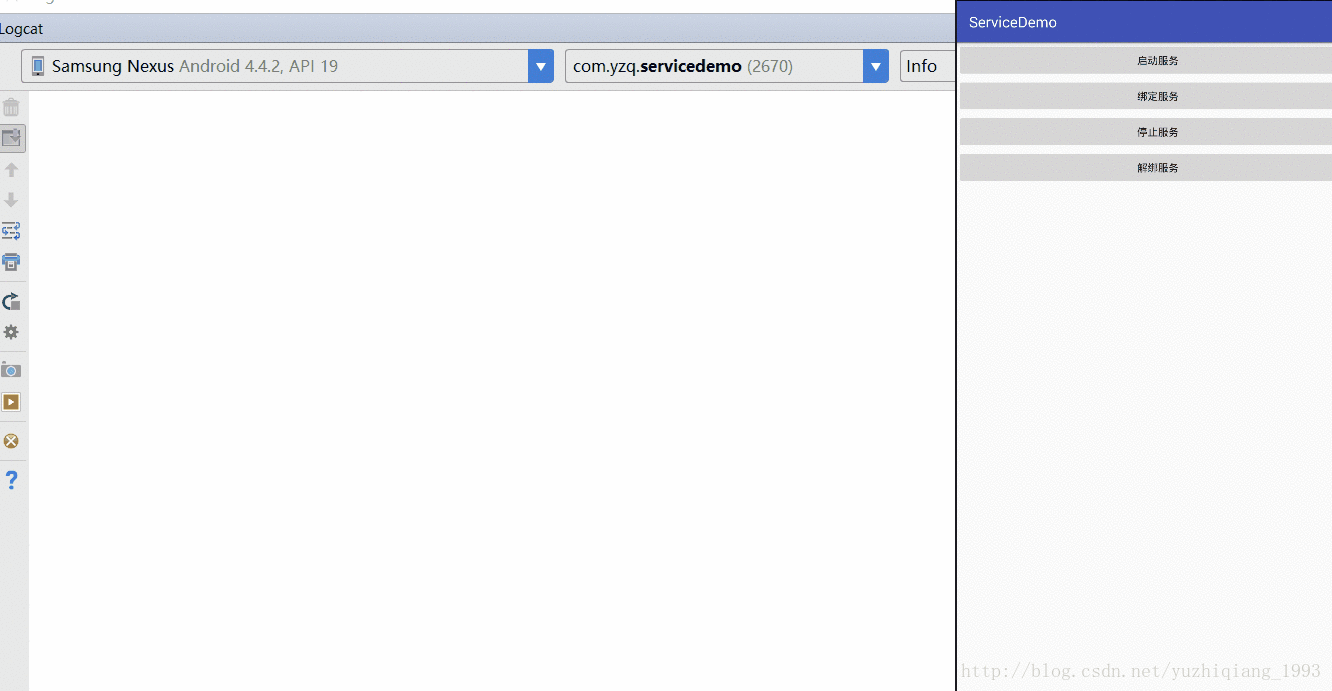This screenshot has height=691, width=1332.
Task: Tap the 停止服务 button
Action: [1146, 132]
